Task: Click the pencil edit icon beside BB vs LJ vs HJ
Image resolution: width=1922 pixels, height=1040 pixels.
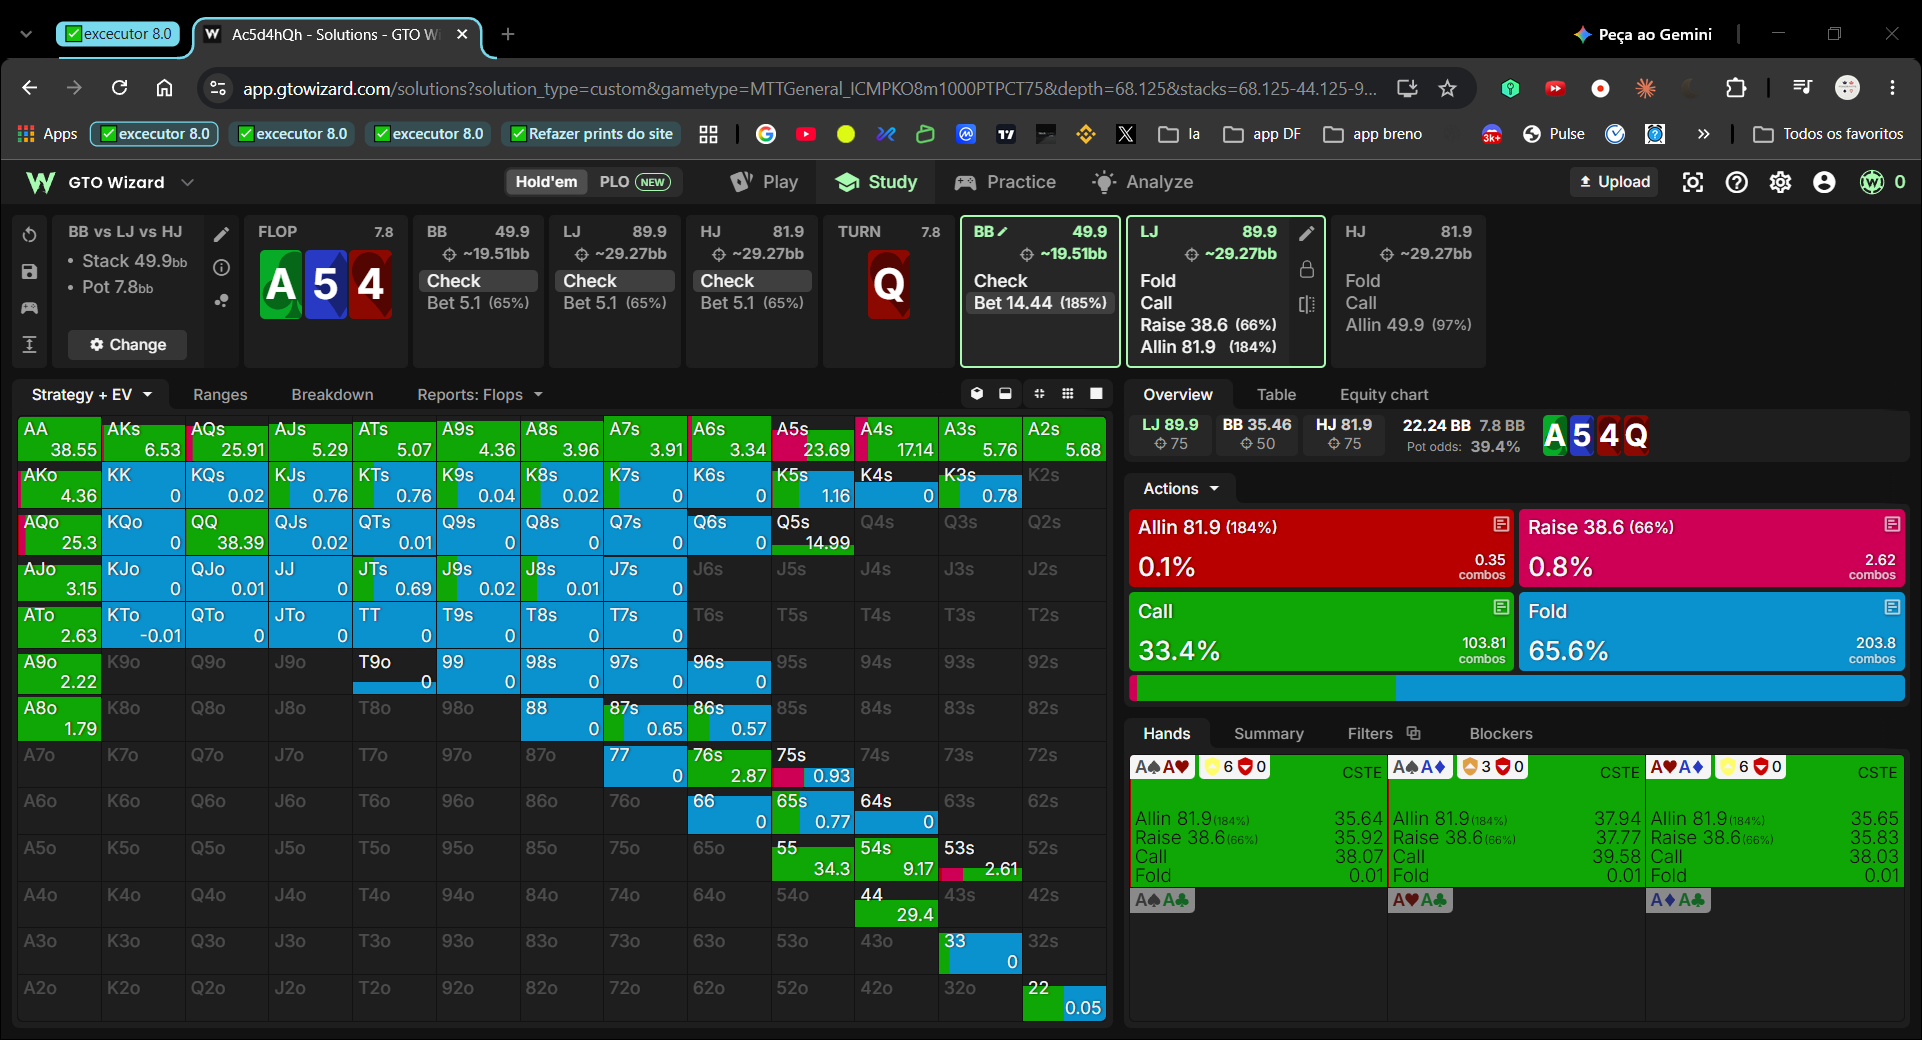Action: click(222, 235)
